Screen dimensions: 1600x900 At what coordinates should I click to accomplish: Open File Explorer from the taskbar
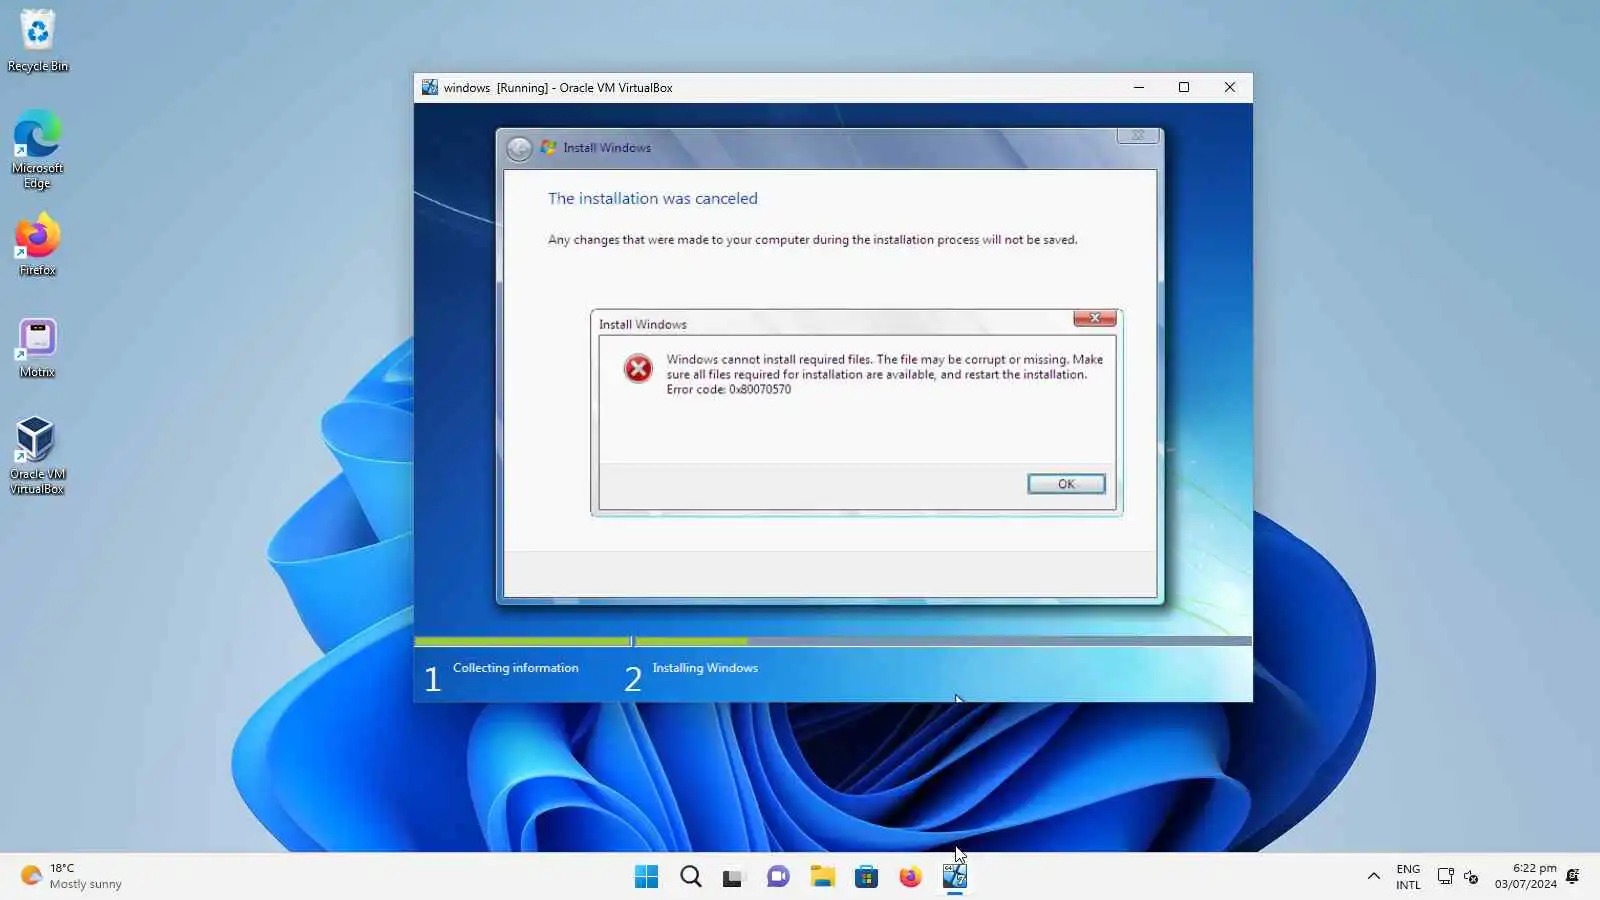click(x=822, y=877)
